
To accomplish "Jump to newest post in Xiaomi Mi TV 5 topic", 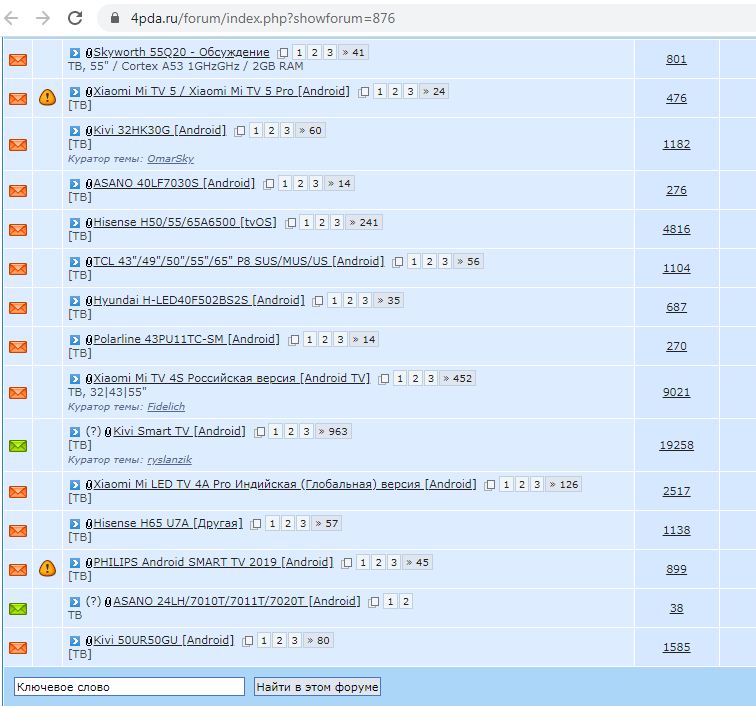I will (75, 92).
